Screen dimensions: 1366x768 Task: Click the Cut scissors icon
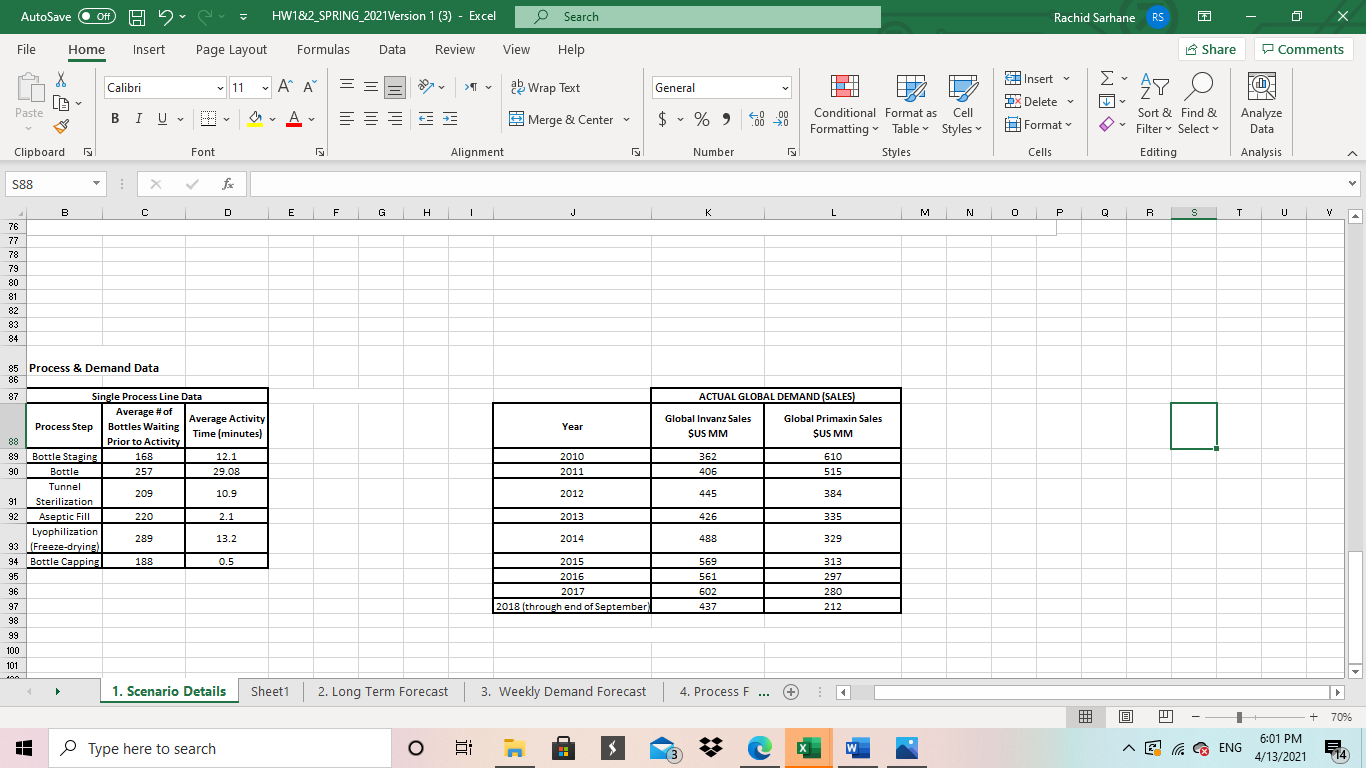tap(61, 81)
